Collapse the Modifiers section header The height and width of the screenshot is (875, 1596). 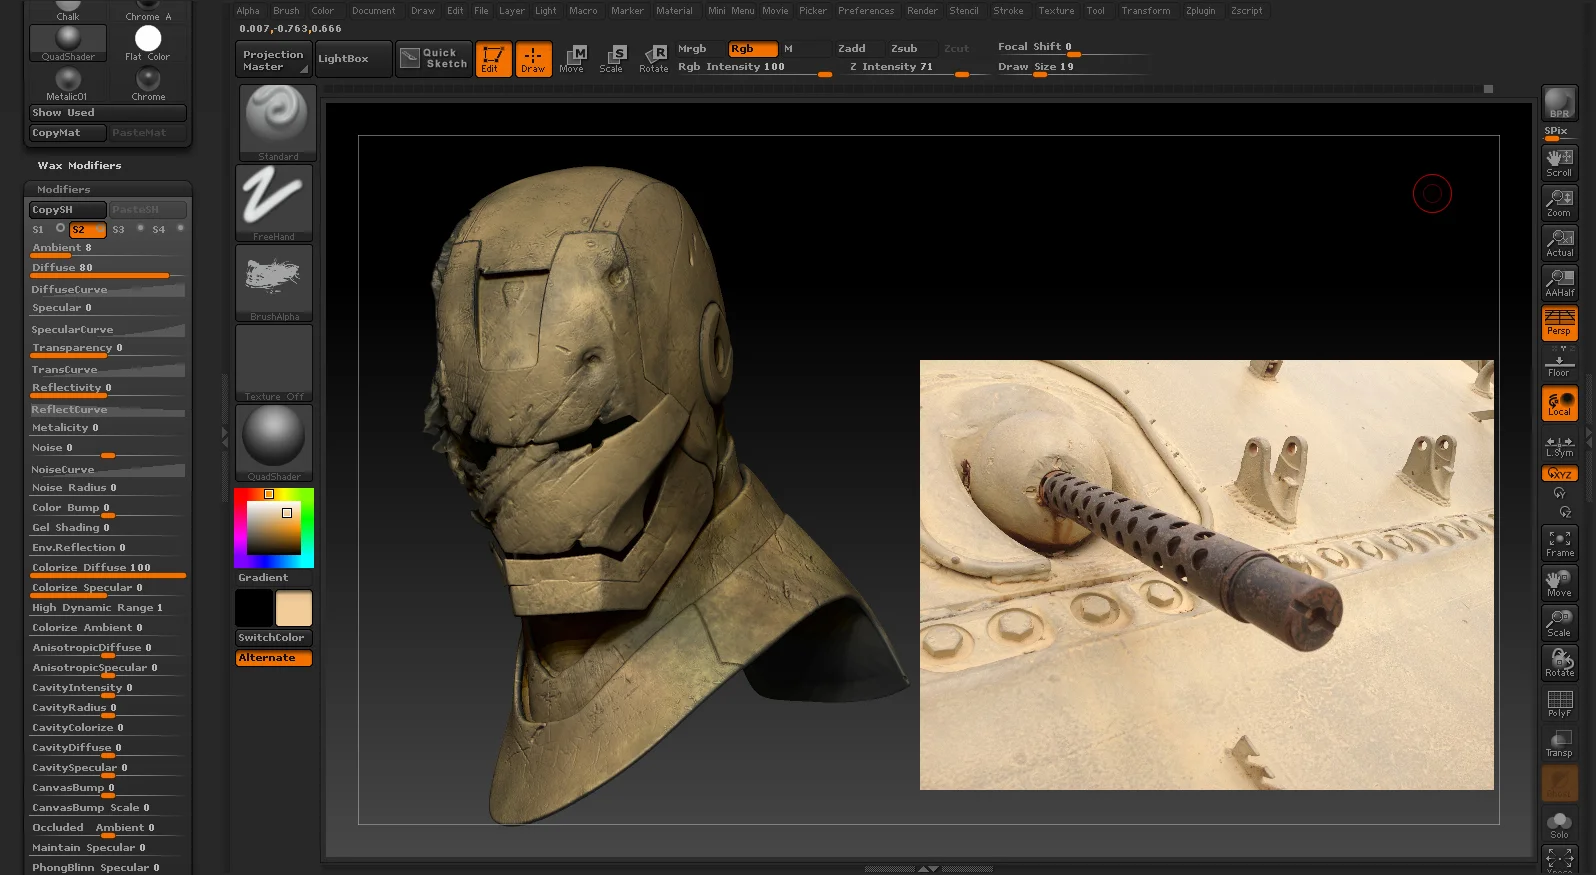click(64, 189)
